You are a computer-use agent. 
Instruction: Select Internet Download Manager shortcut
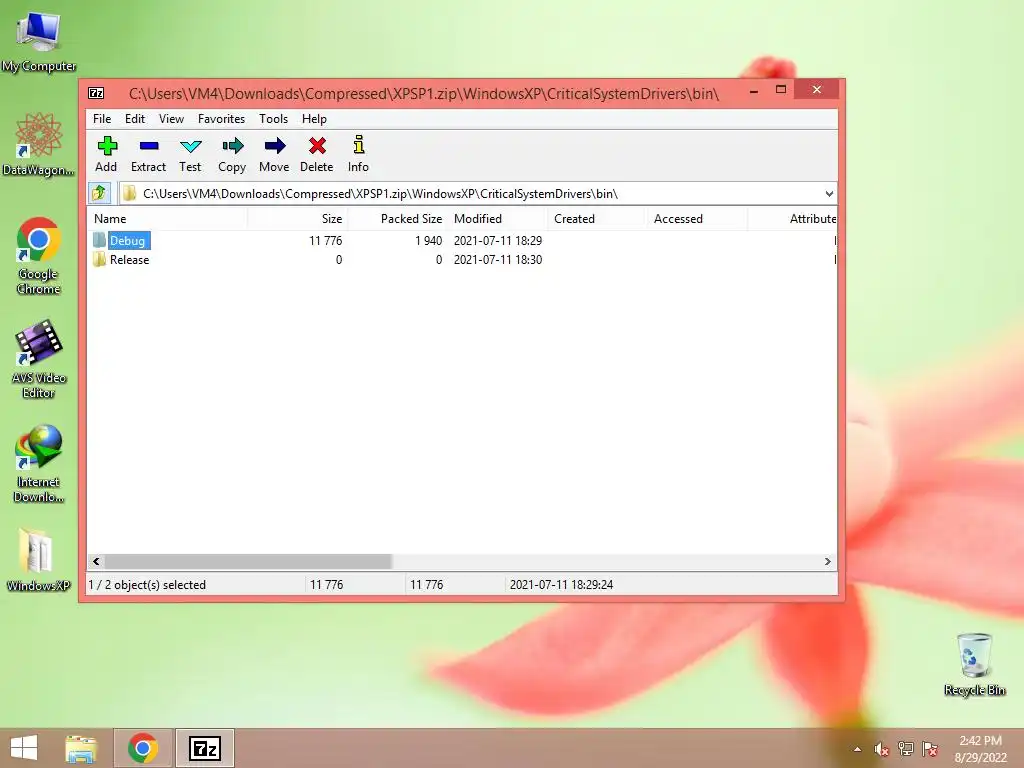coord(39,464)
